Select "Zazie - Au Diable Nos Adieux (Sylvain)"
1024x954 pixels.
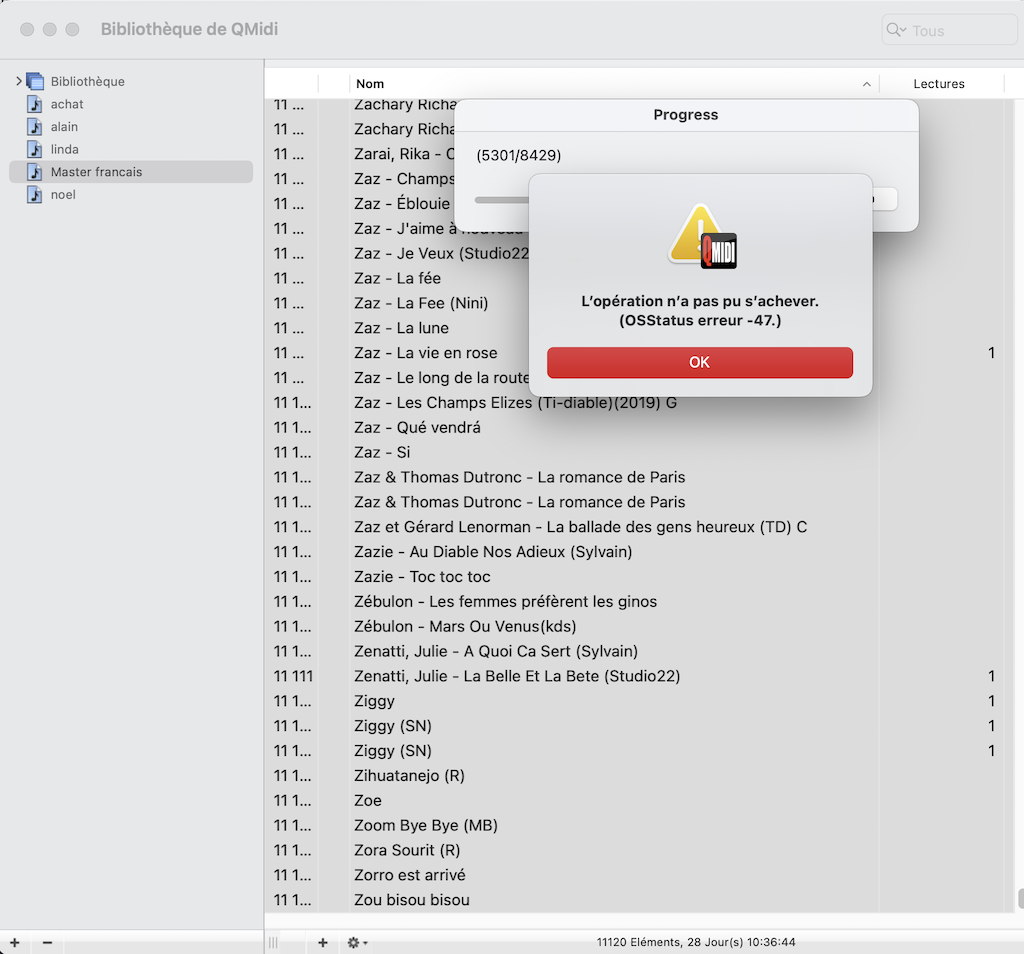pos(493,552)
